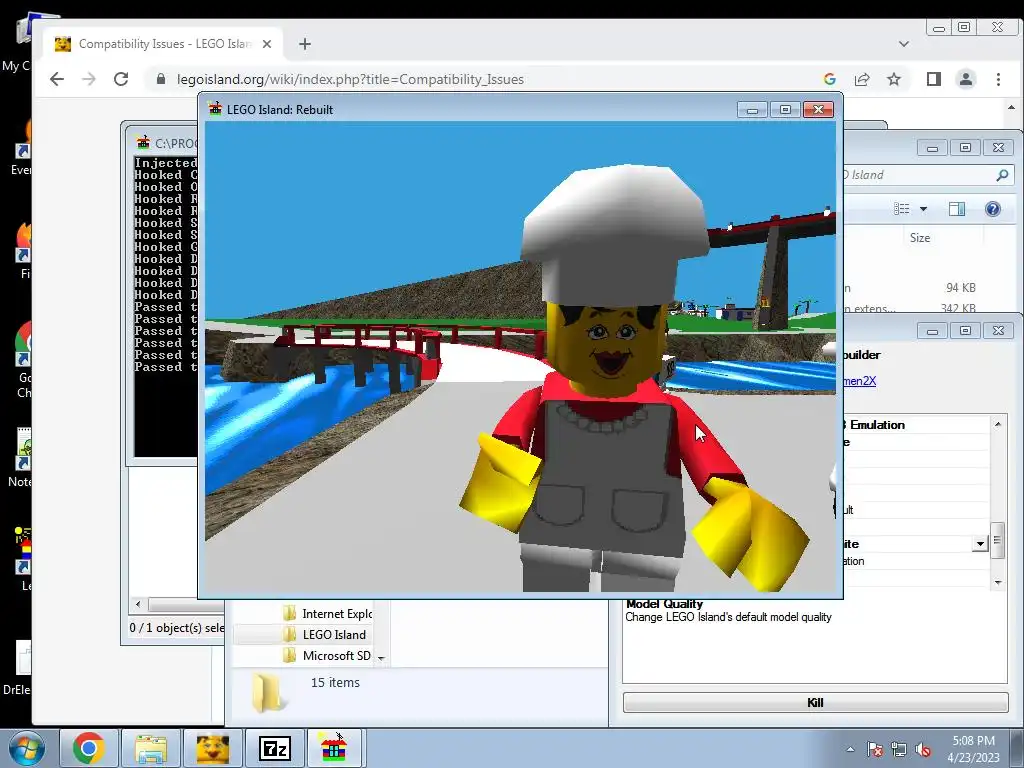
Task: Open Explorer view options dropdown arrow
Action: [923, 209]
